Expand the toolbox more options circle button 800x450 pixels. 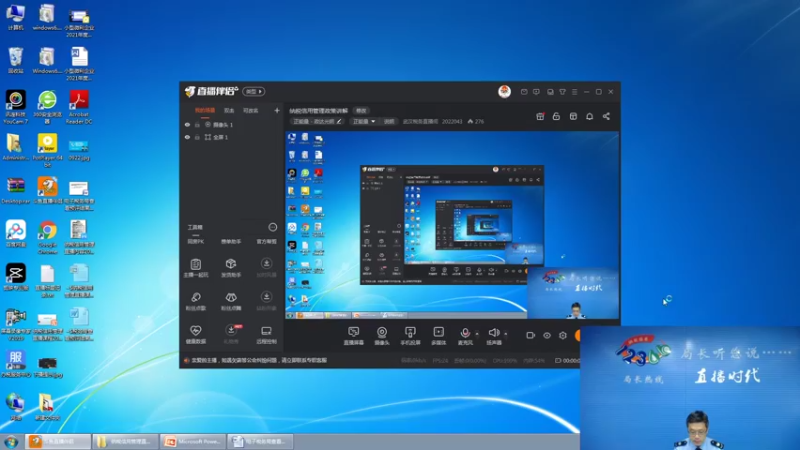tap(272, 227)
